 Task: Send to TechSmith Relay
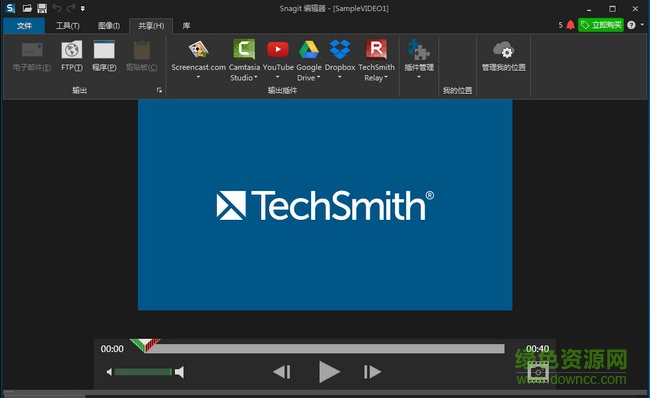tap(376, 56)
